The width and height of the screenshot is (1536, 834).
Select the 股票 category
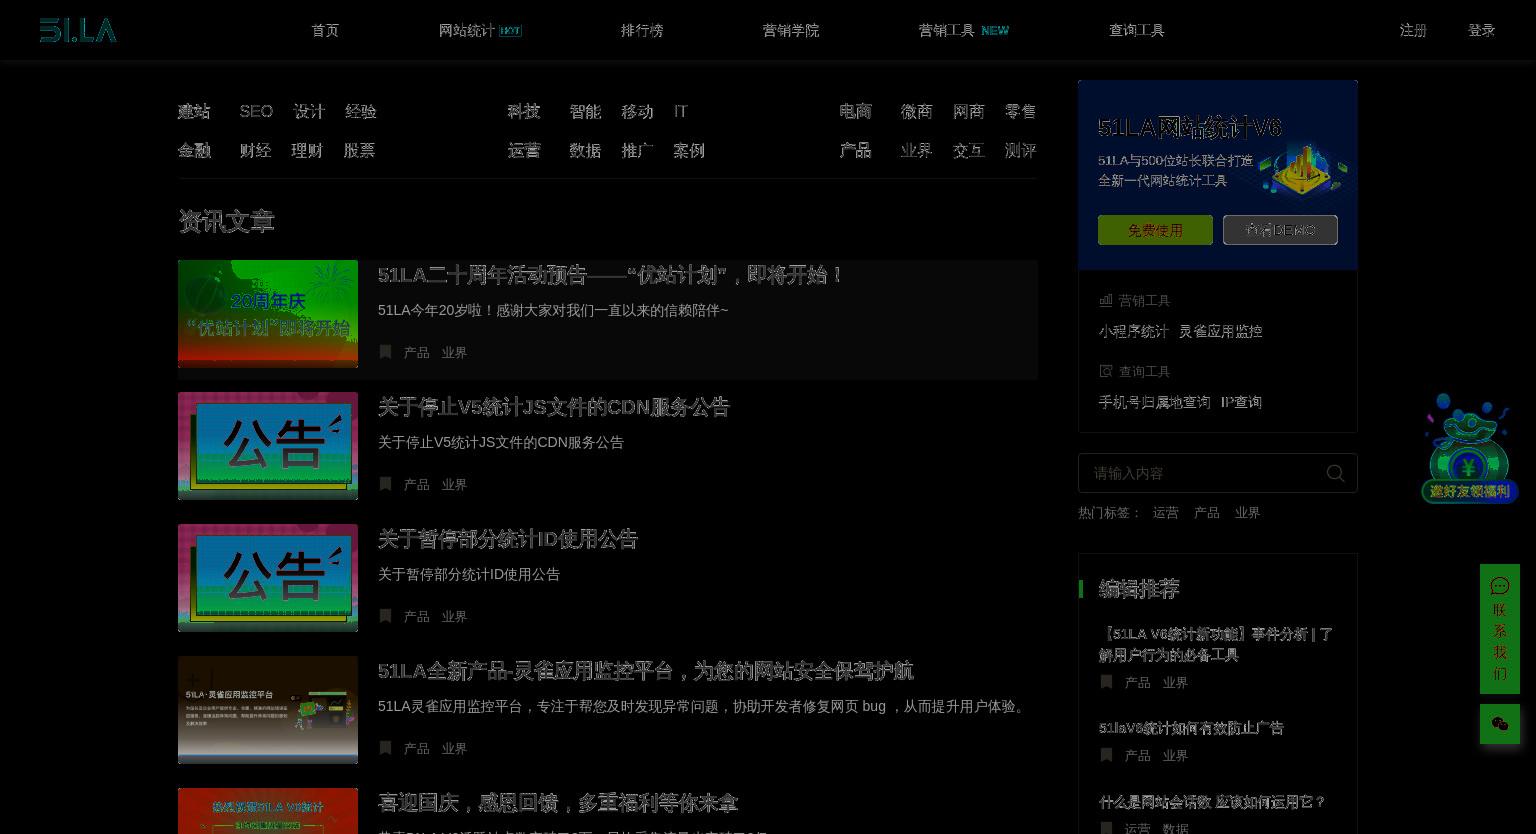pos(359,150)
